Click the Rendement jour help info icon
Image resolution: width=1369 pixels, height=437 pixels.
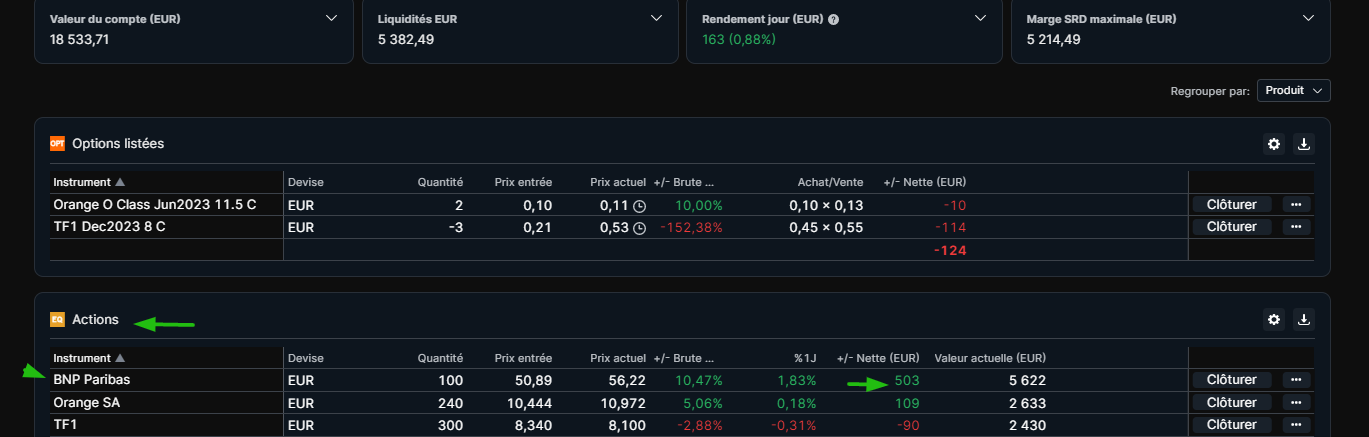pos(833,19)
